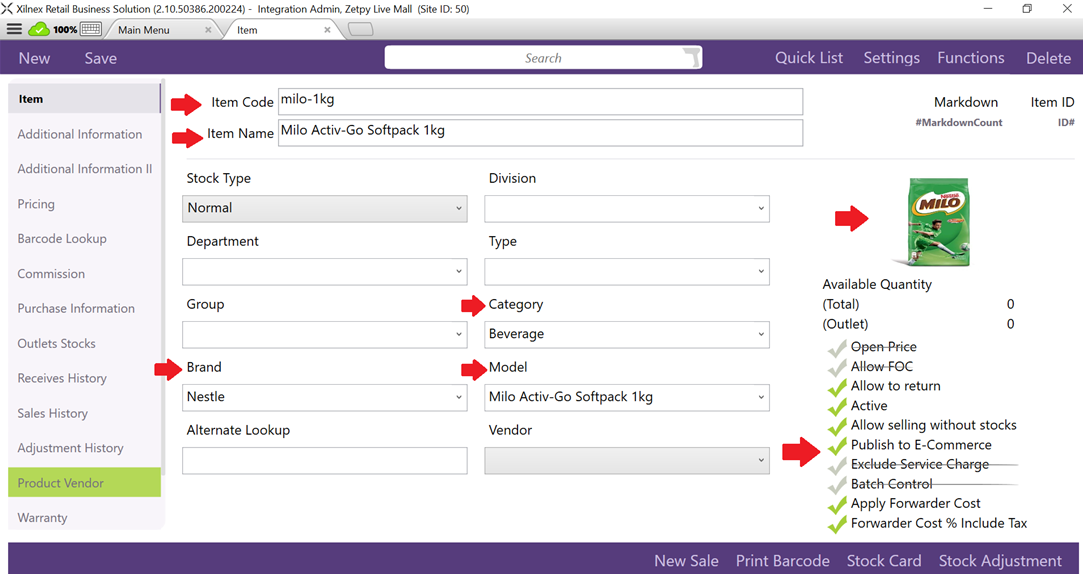1083x574 pixels.
Task: Click the New button
Action: 35,58
